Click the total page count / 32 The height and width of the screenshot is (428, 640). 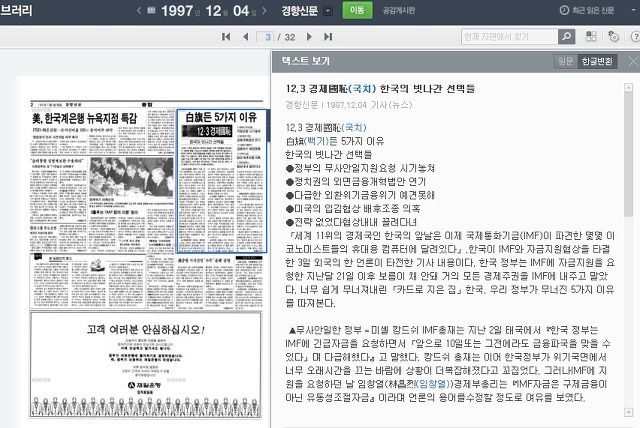point(287,37)
